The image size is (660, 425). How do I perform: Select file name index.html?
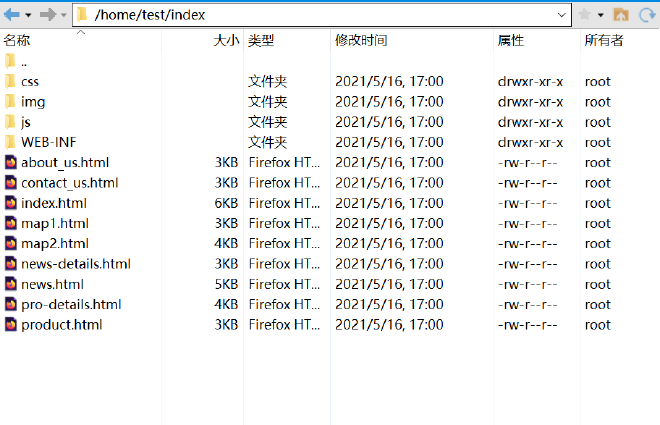[54, 203]
